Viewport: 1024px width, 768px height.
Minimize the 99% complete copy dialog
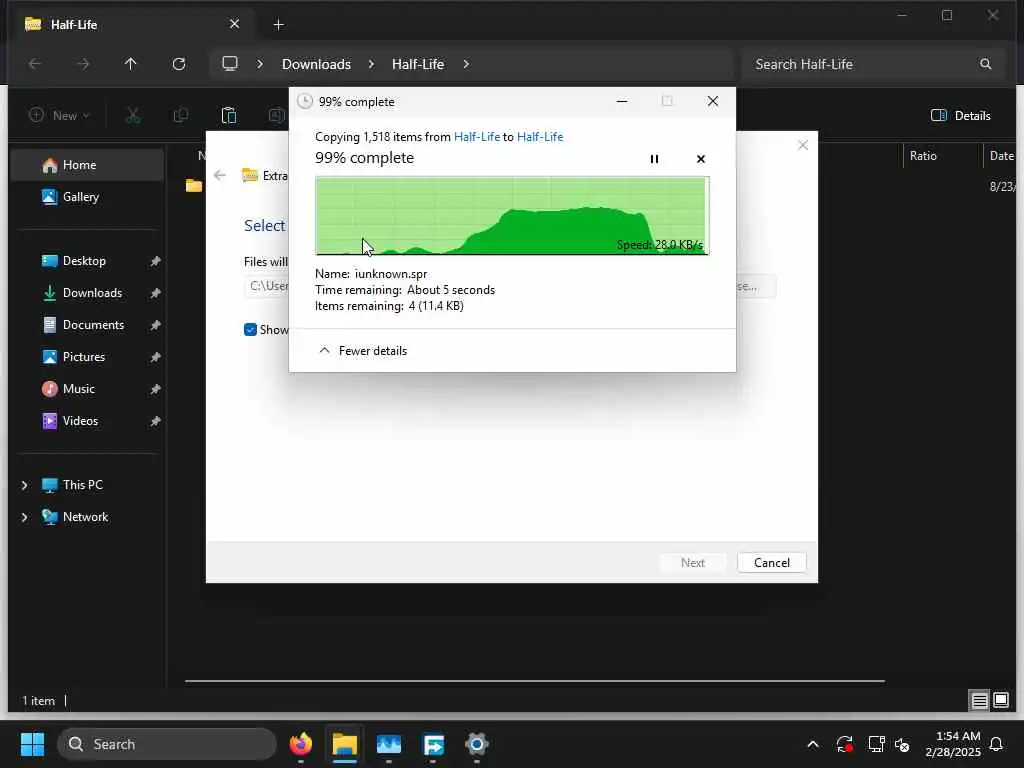click(622, 101)
